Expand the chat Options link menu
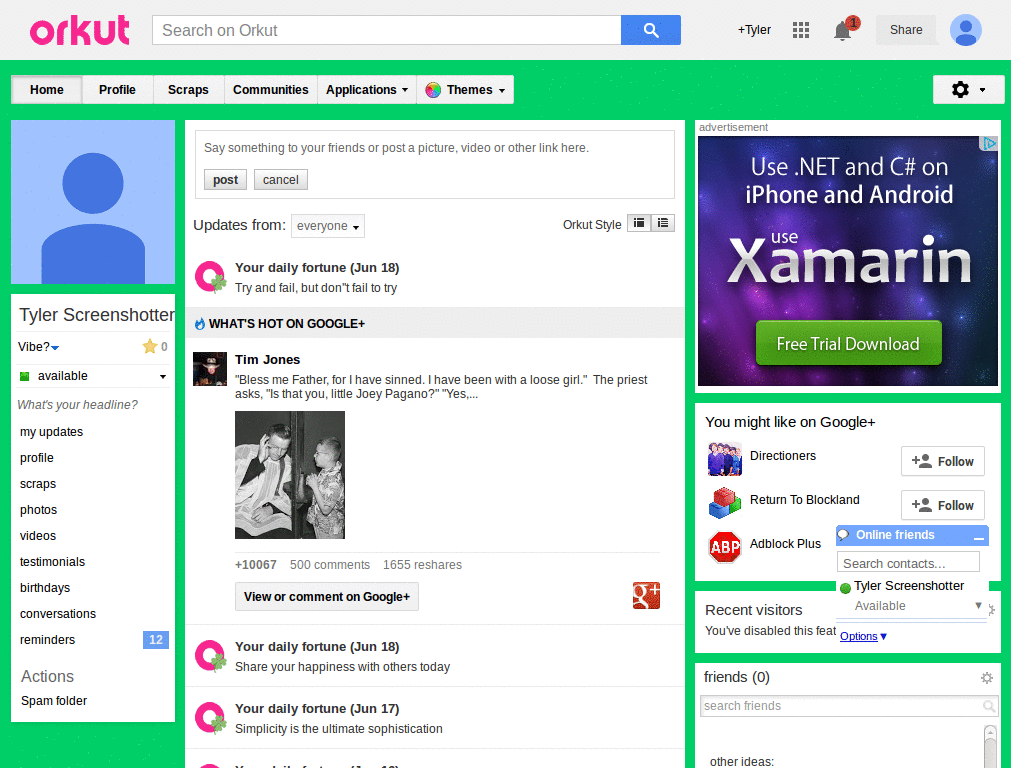 863,636
